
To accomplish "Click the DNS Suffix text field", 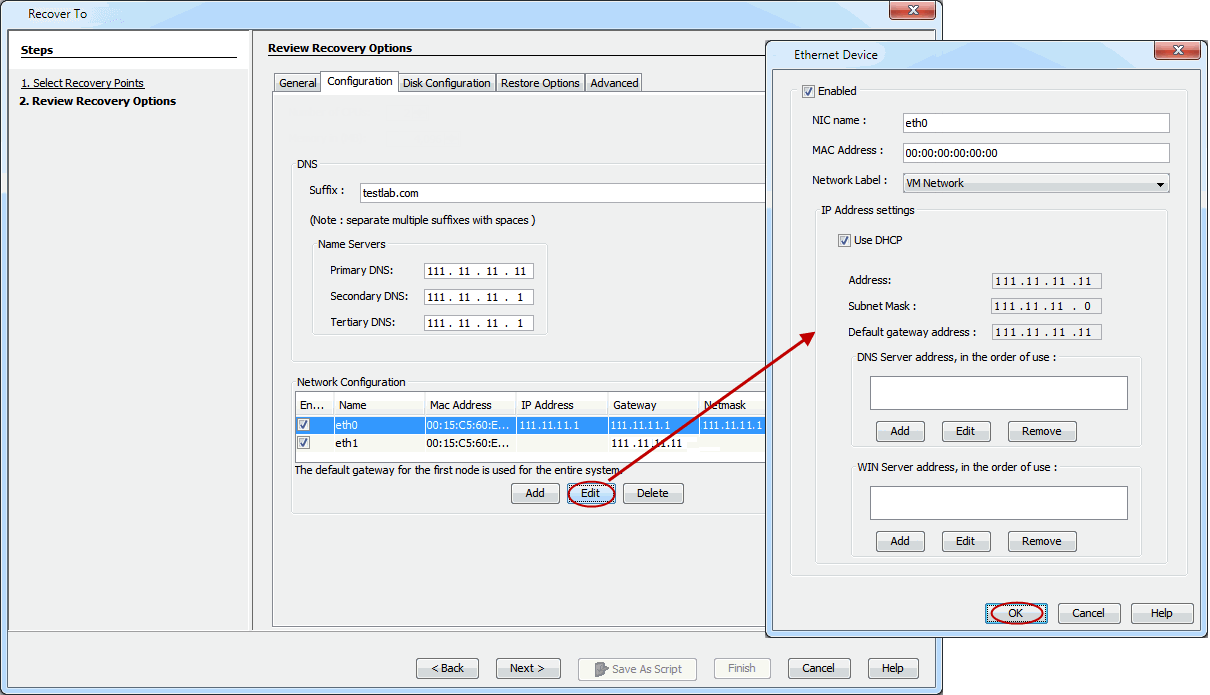I will (x=560, y=193).
